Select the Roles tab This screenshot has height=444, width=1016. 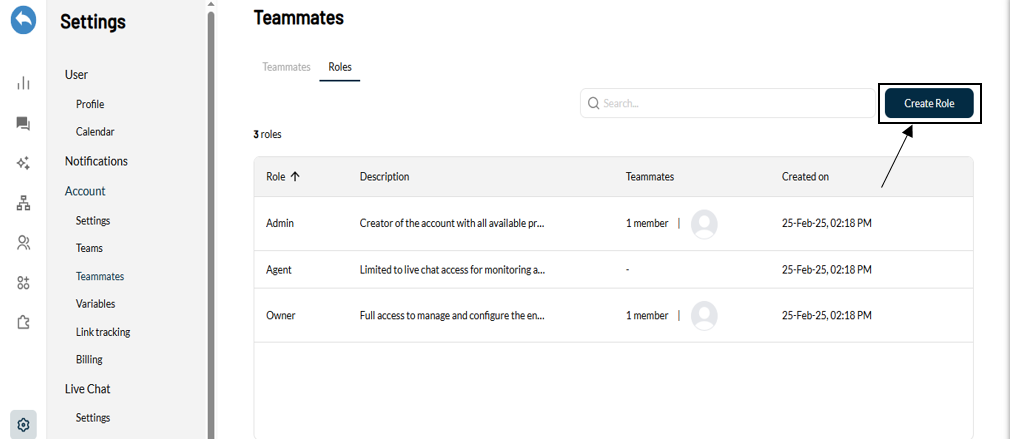pos(340,67)
